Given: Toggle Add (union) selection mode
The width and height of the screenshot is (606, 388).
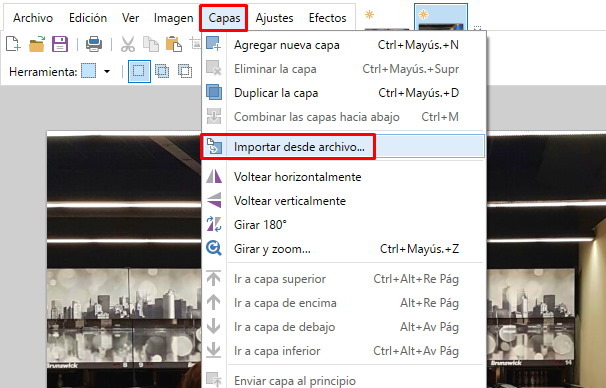Looking at the screenshot, I should tap(162, 71).
